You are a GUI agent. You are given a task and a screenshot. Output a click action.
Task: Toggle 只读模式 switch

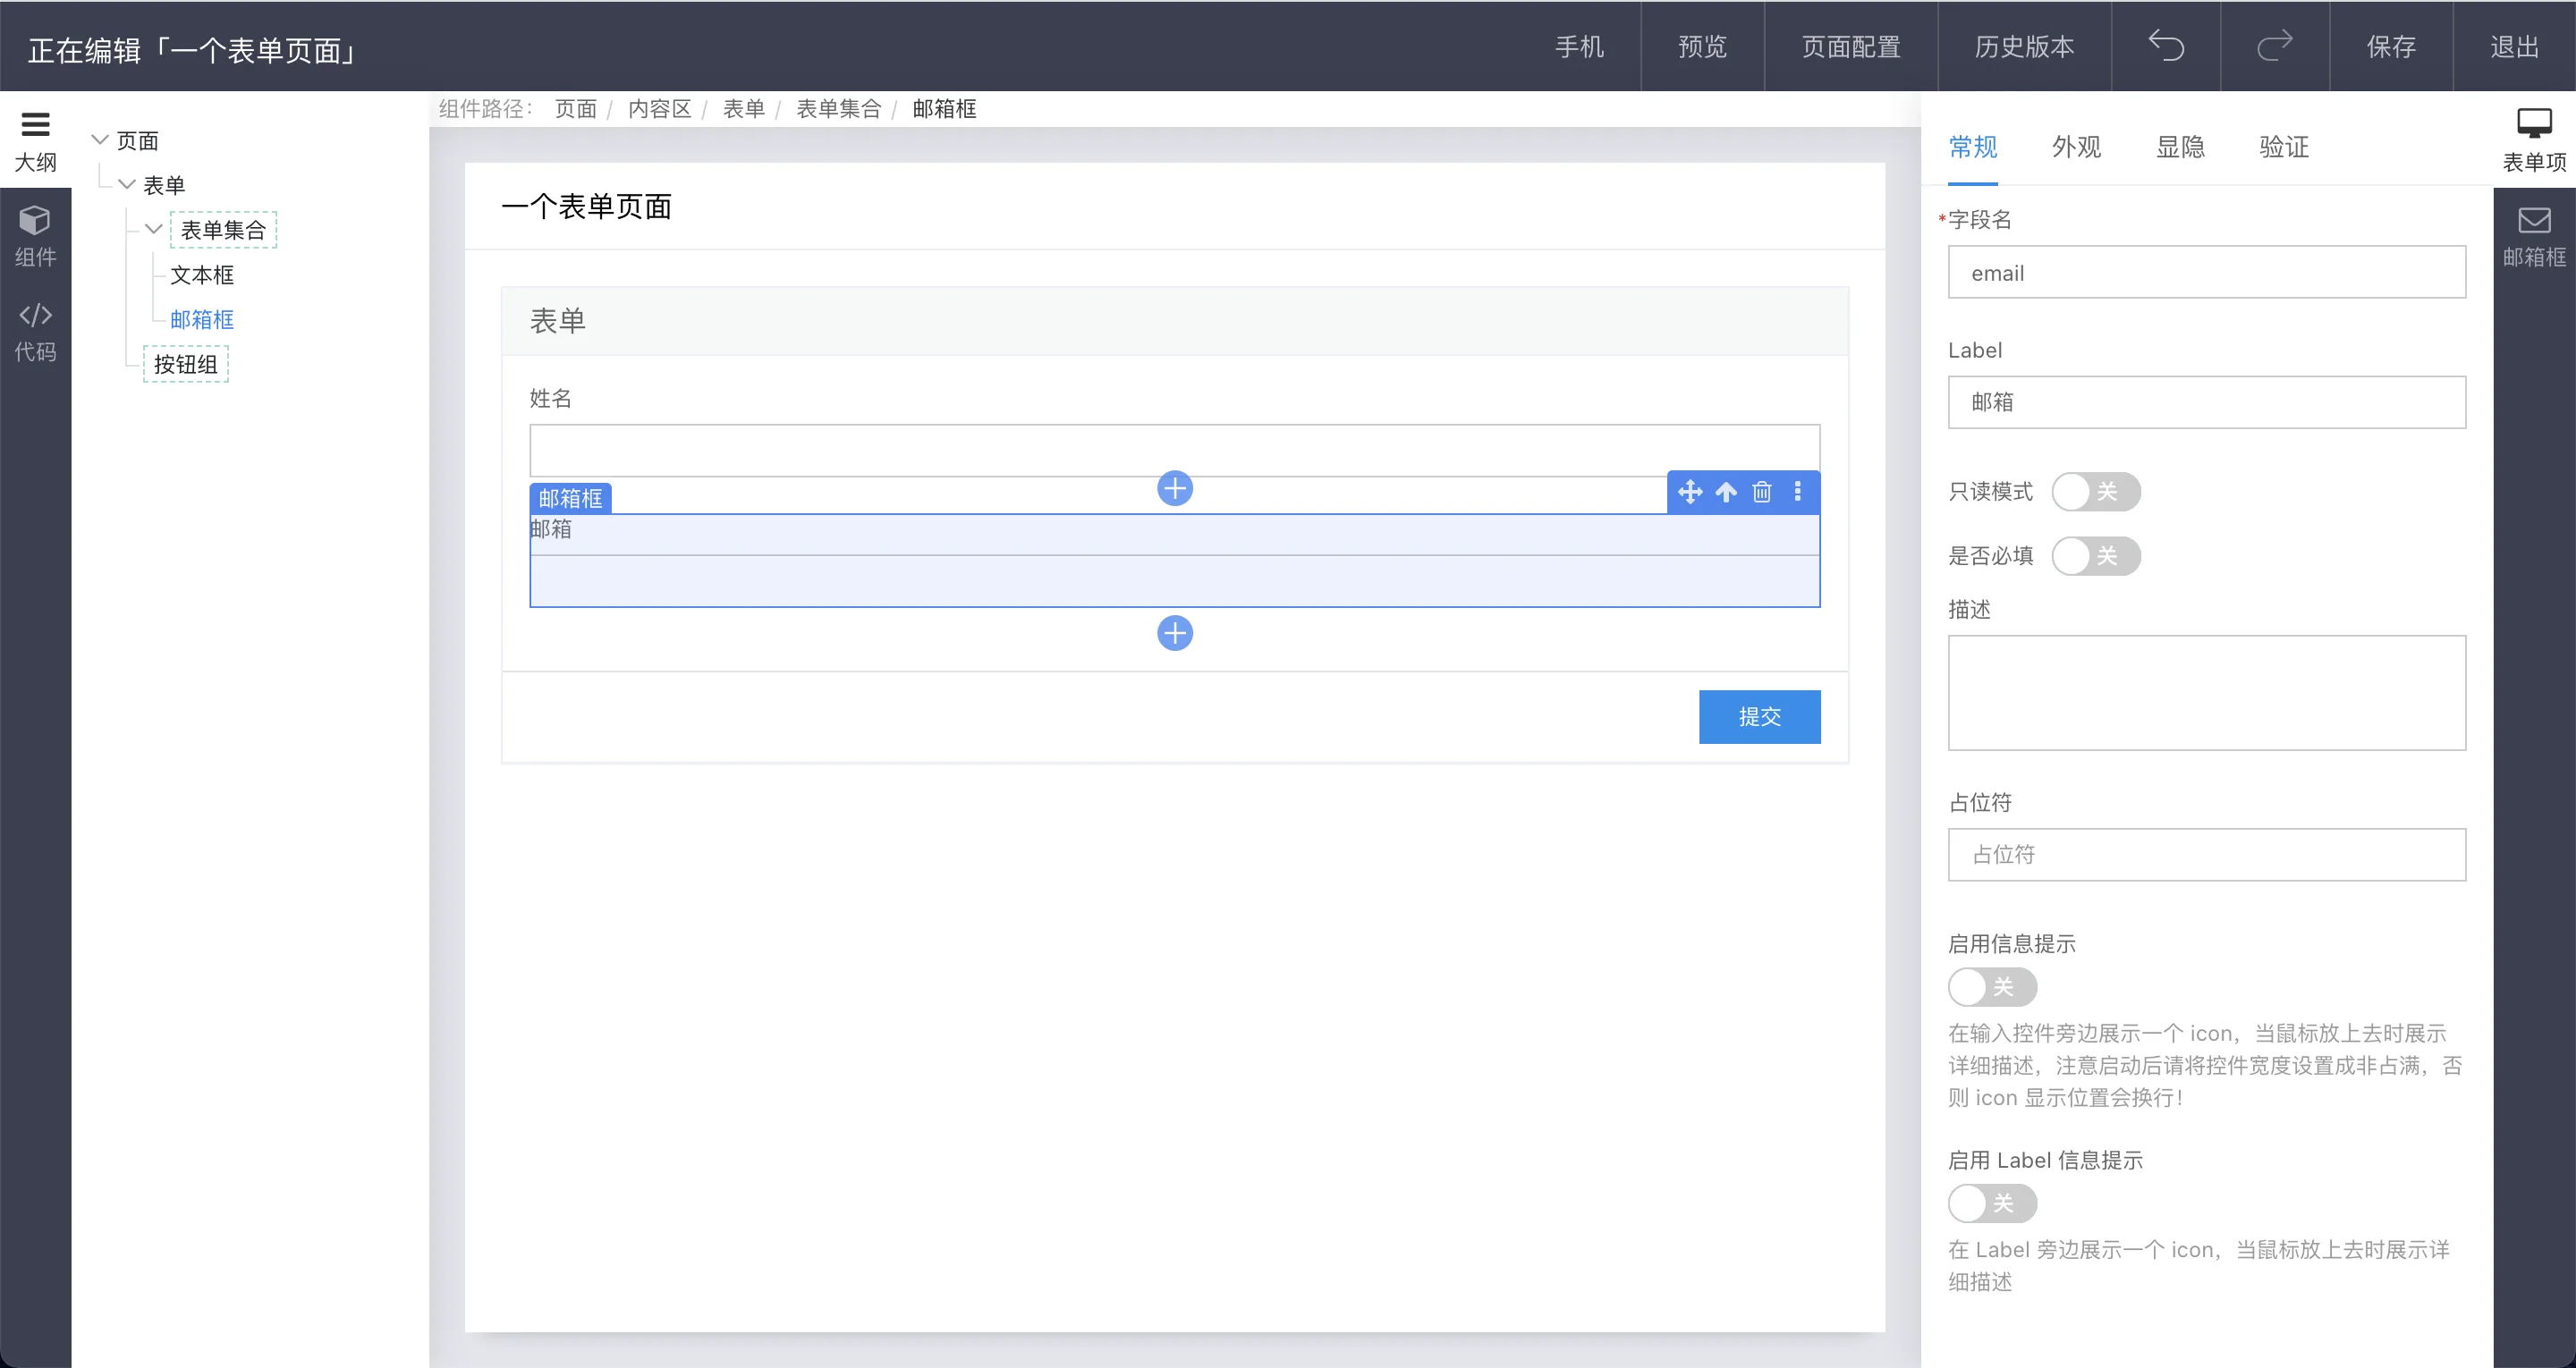click(x=2096, y=492)
